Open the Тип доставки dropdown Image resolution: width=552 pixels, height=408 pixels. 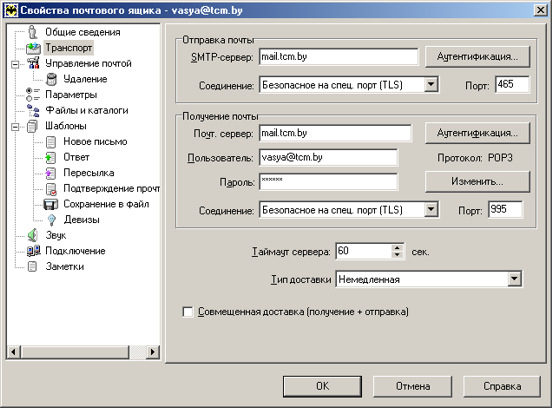514,279
